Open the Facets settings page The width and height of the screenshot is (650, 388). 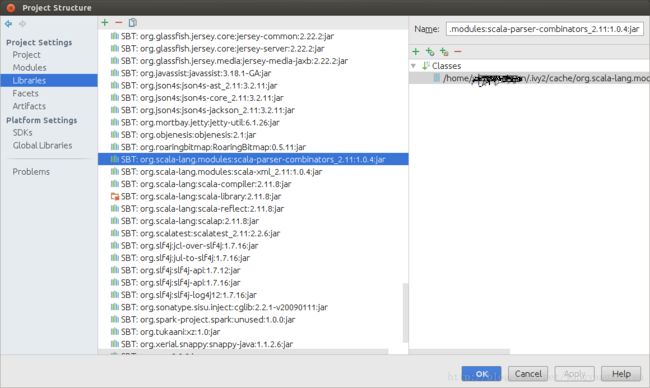tap(25, 93)
